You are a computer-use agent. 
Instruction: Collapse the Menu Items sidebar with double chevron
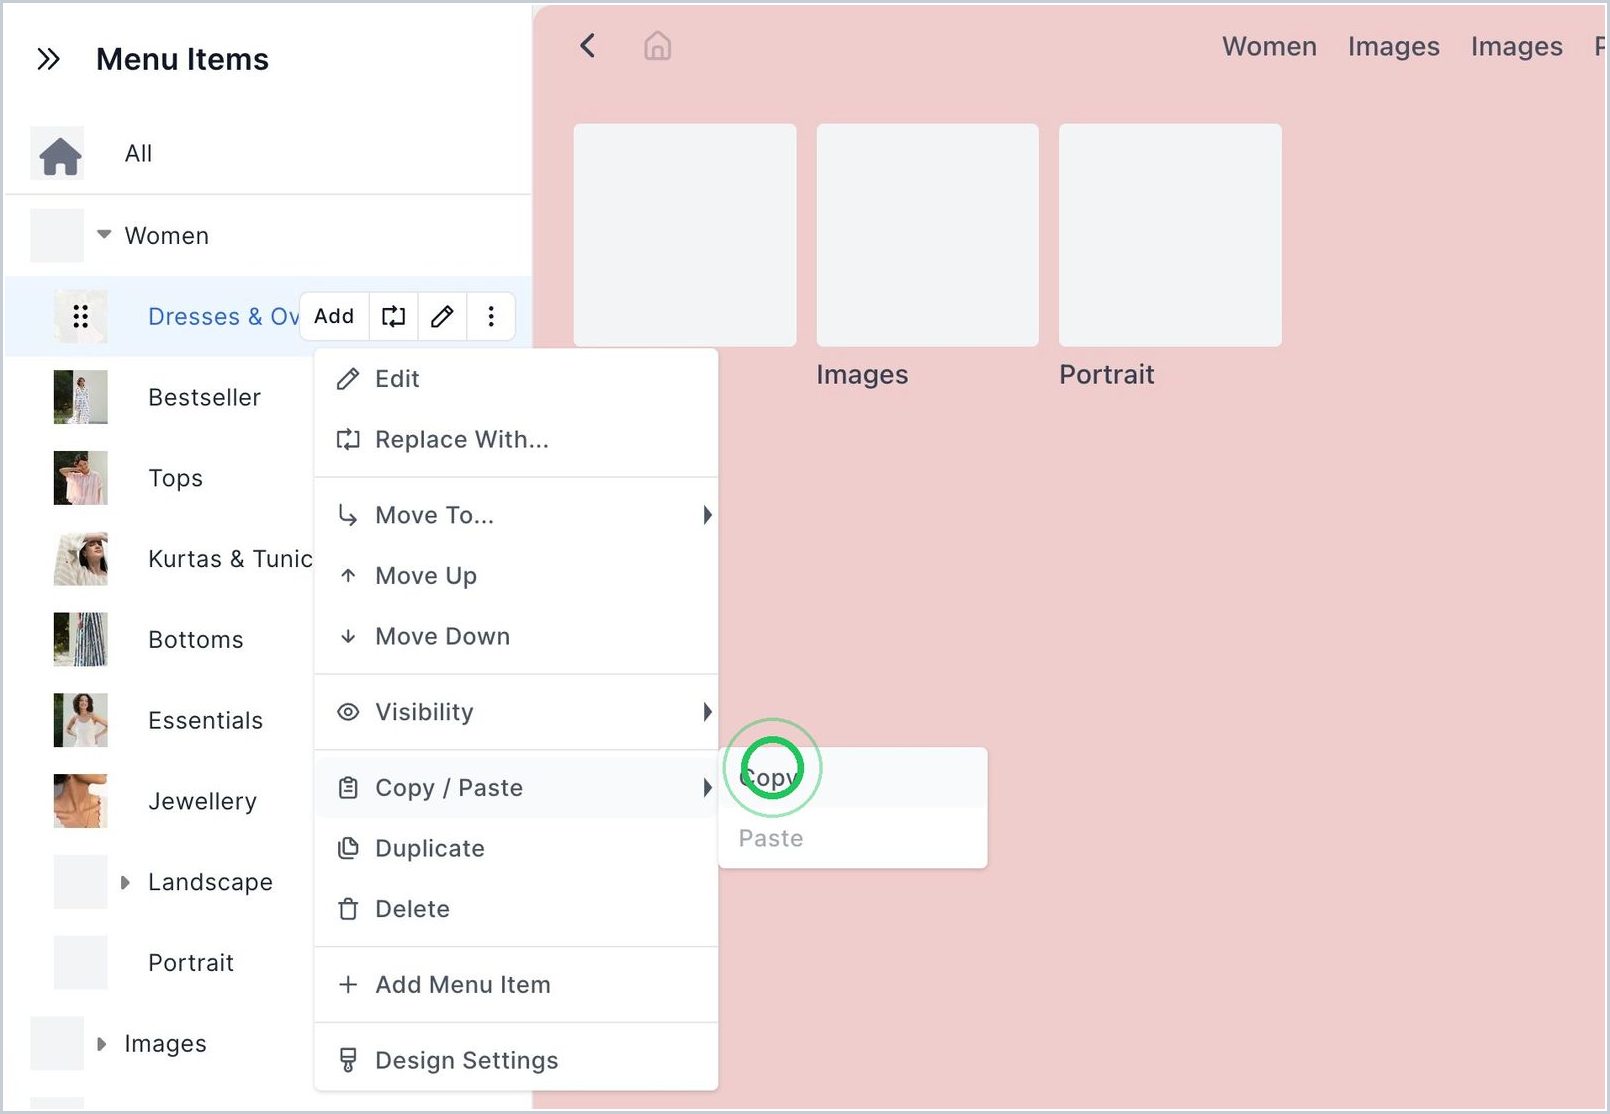(48, 60)
